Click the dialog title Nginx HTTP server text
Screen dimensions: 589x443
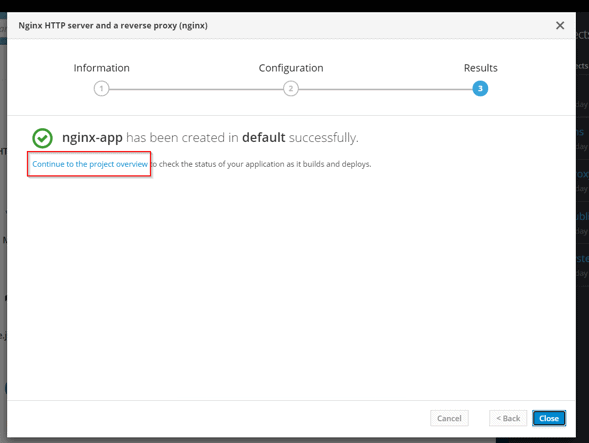(113, 26)
